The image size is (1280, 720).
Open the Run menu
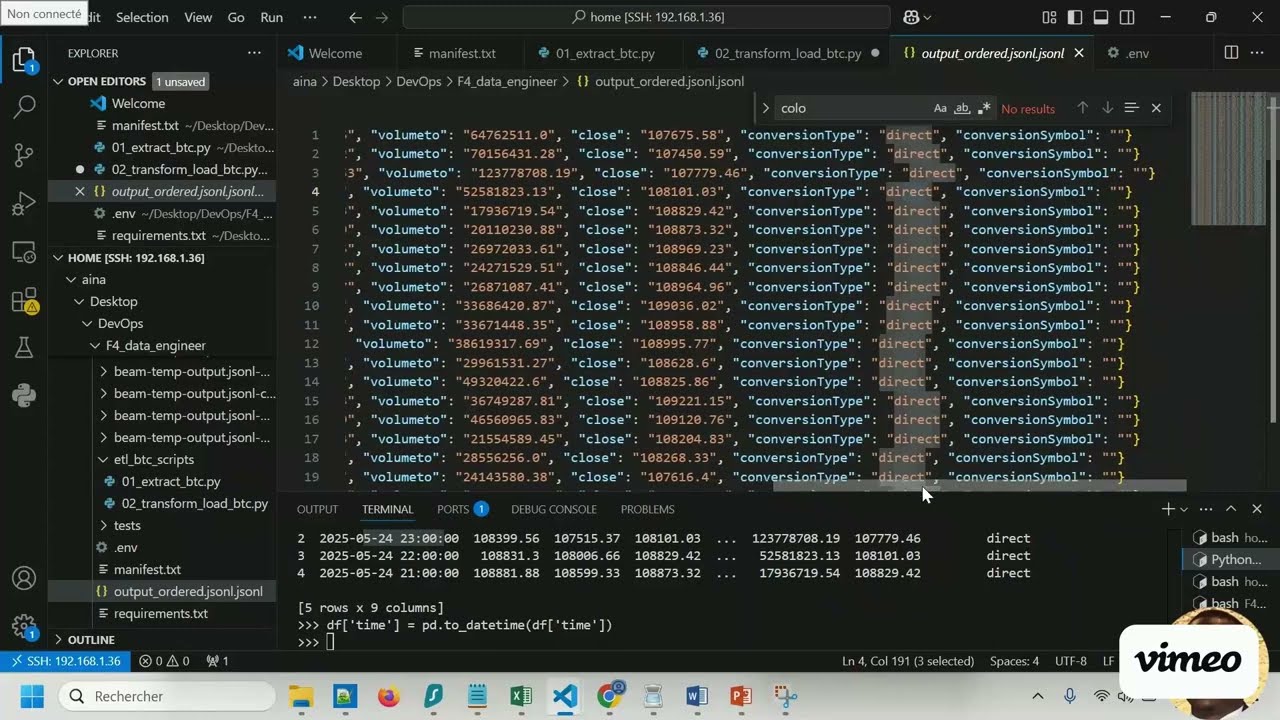click(x=271, y=17)
